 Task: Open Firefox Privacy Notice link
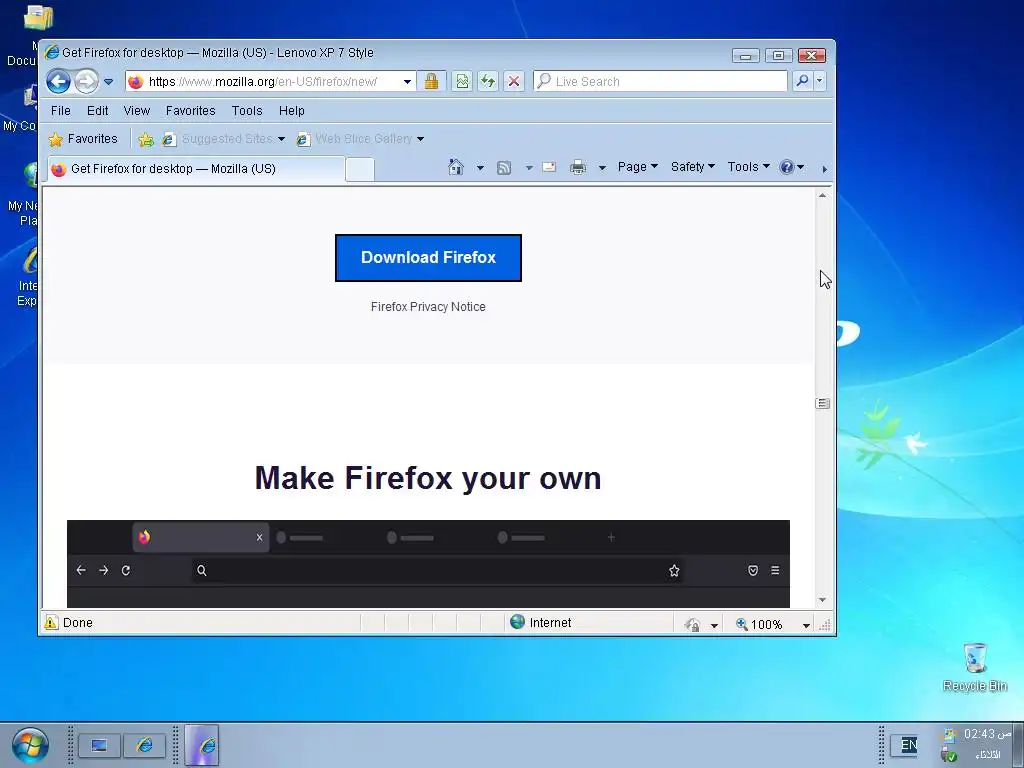pos(428,306)
